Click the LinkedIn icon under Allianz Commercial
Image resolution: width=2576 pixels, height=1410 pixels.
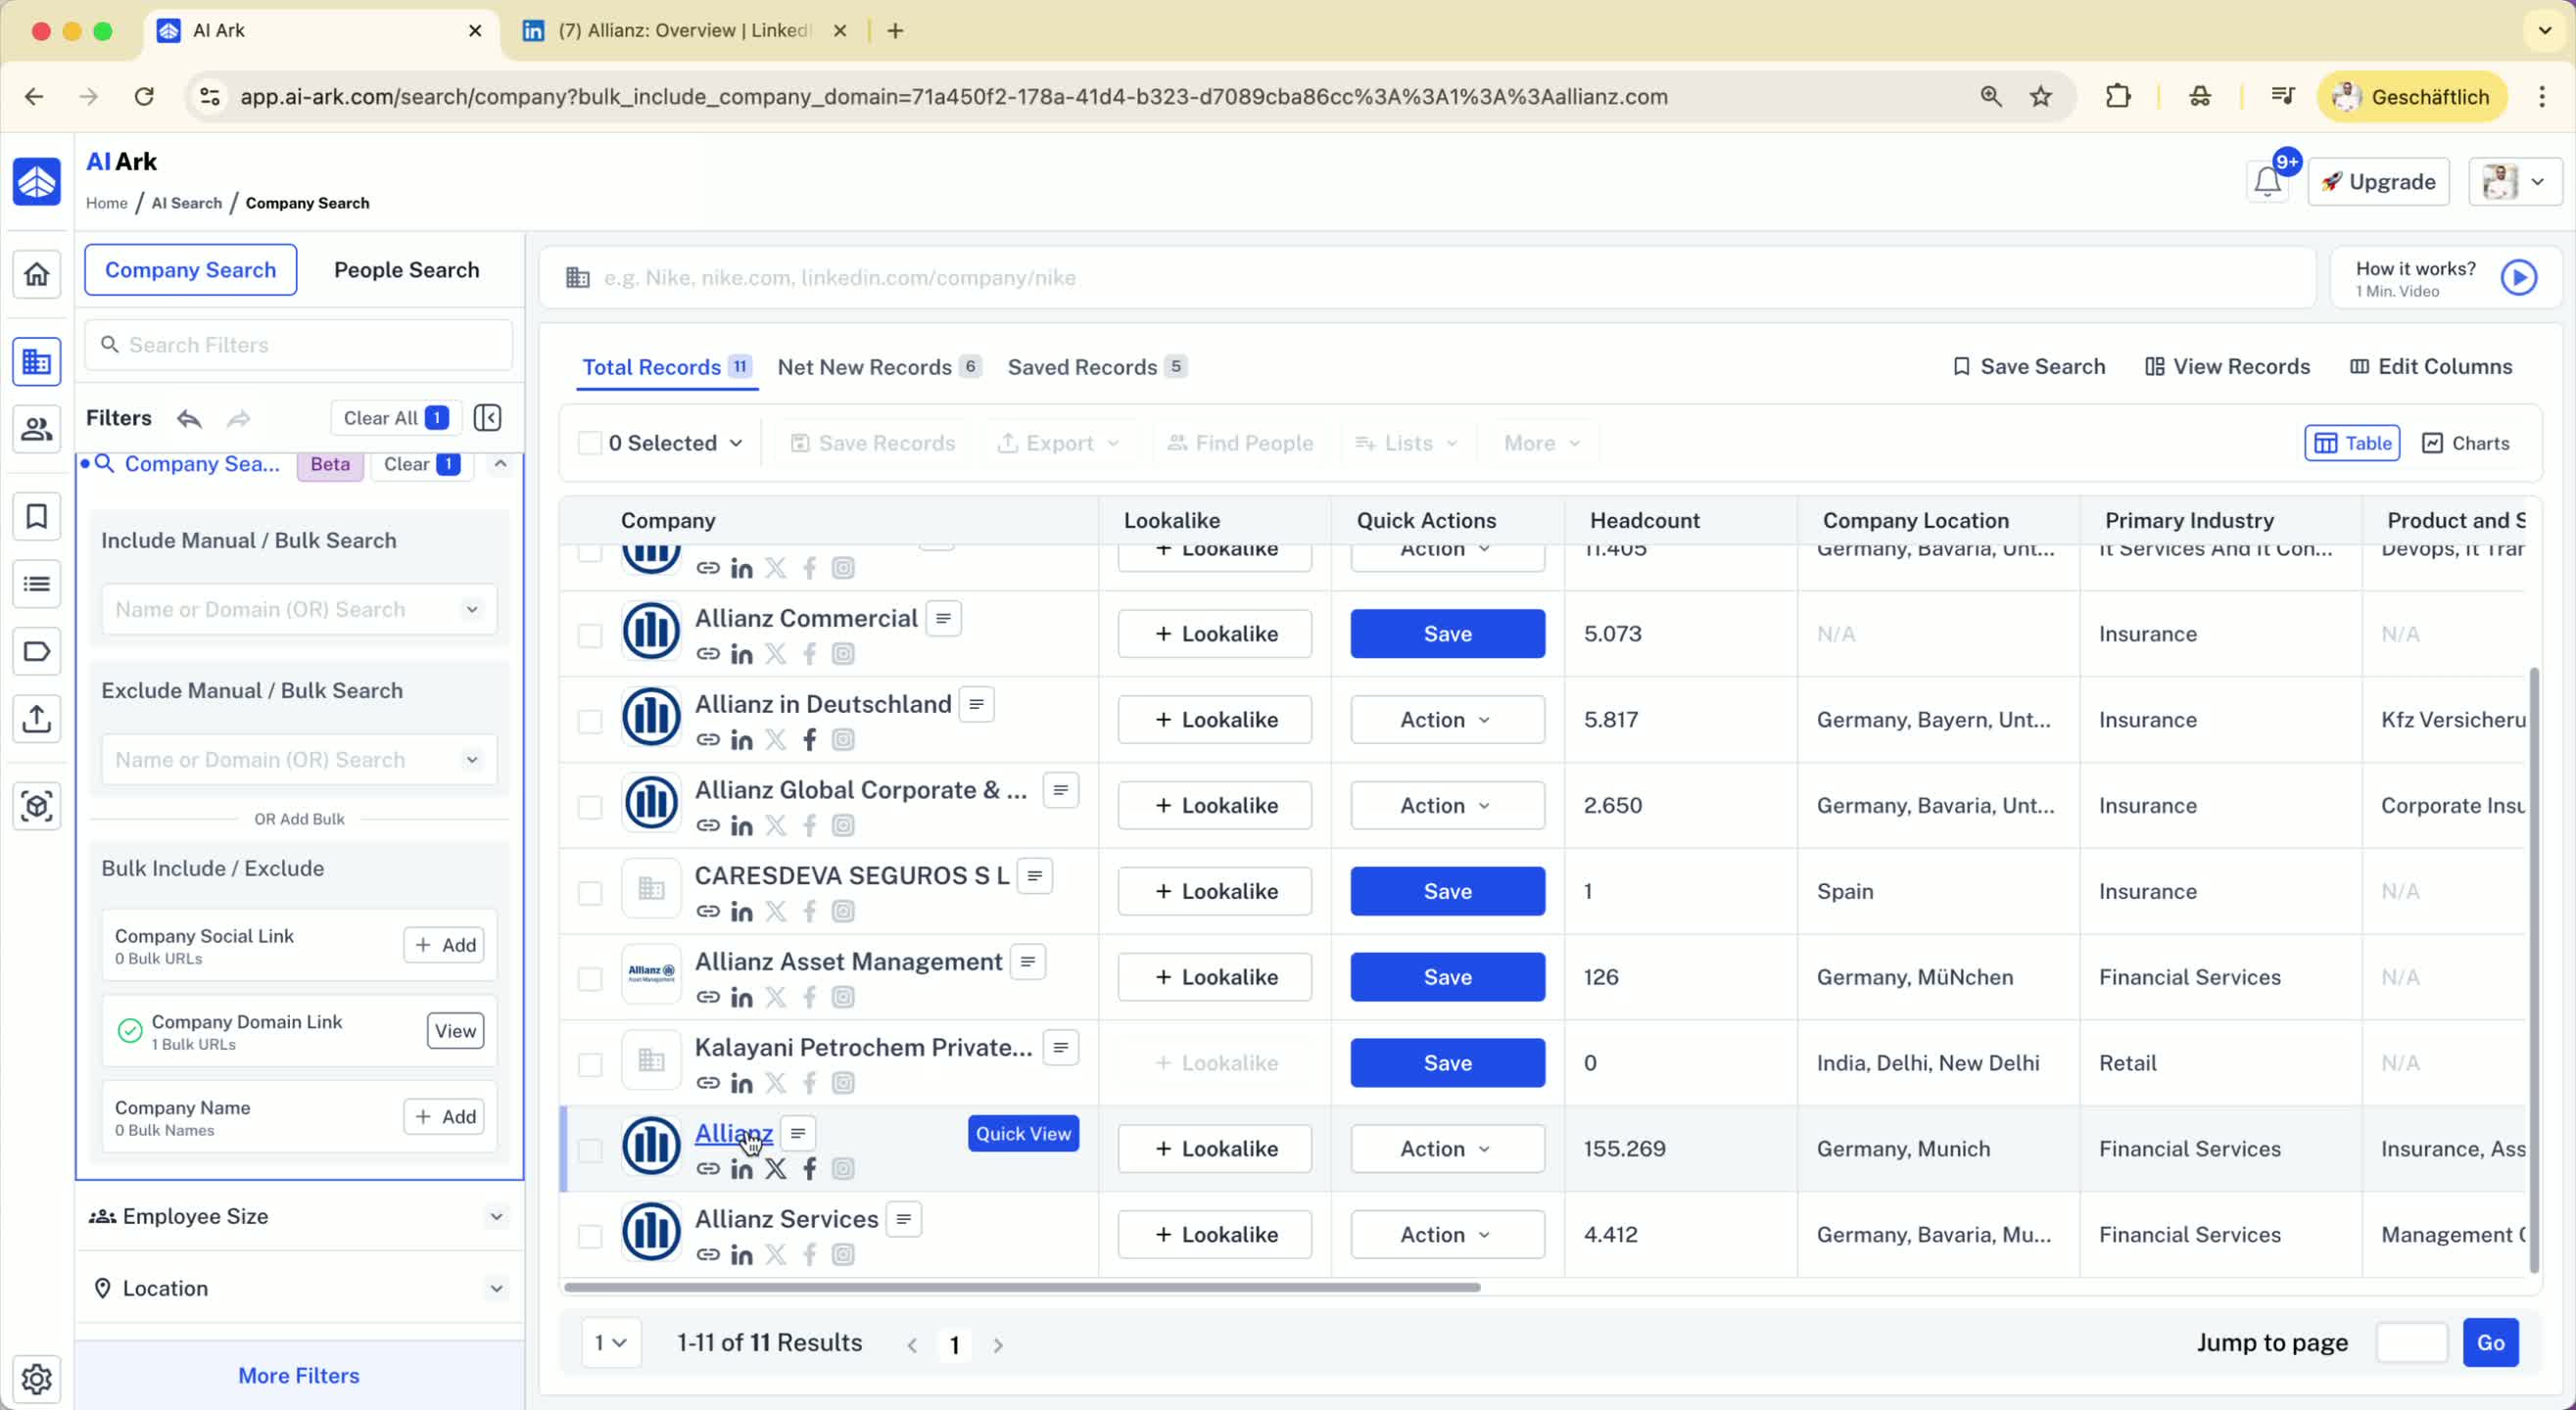[x=741, y=654]
